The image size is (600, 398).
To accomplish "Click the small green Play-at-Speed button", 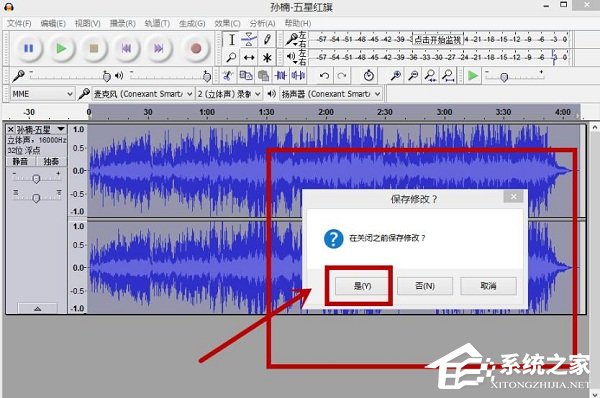I will pos(473,75).
